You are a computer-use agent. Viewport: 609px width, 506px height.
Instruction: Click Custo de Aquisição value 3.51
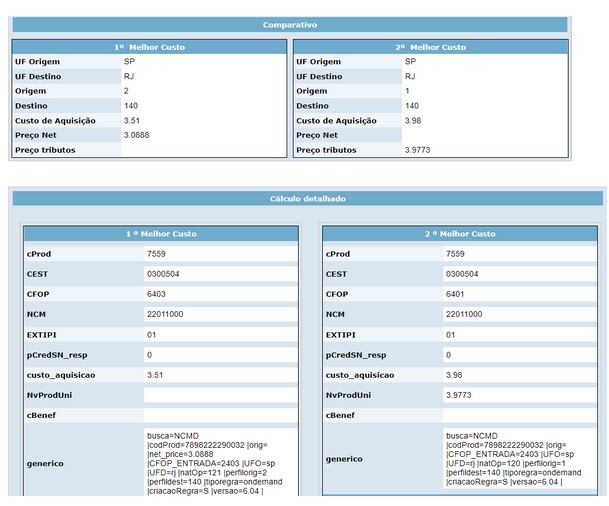132,120
